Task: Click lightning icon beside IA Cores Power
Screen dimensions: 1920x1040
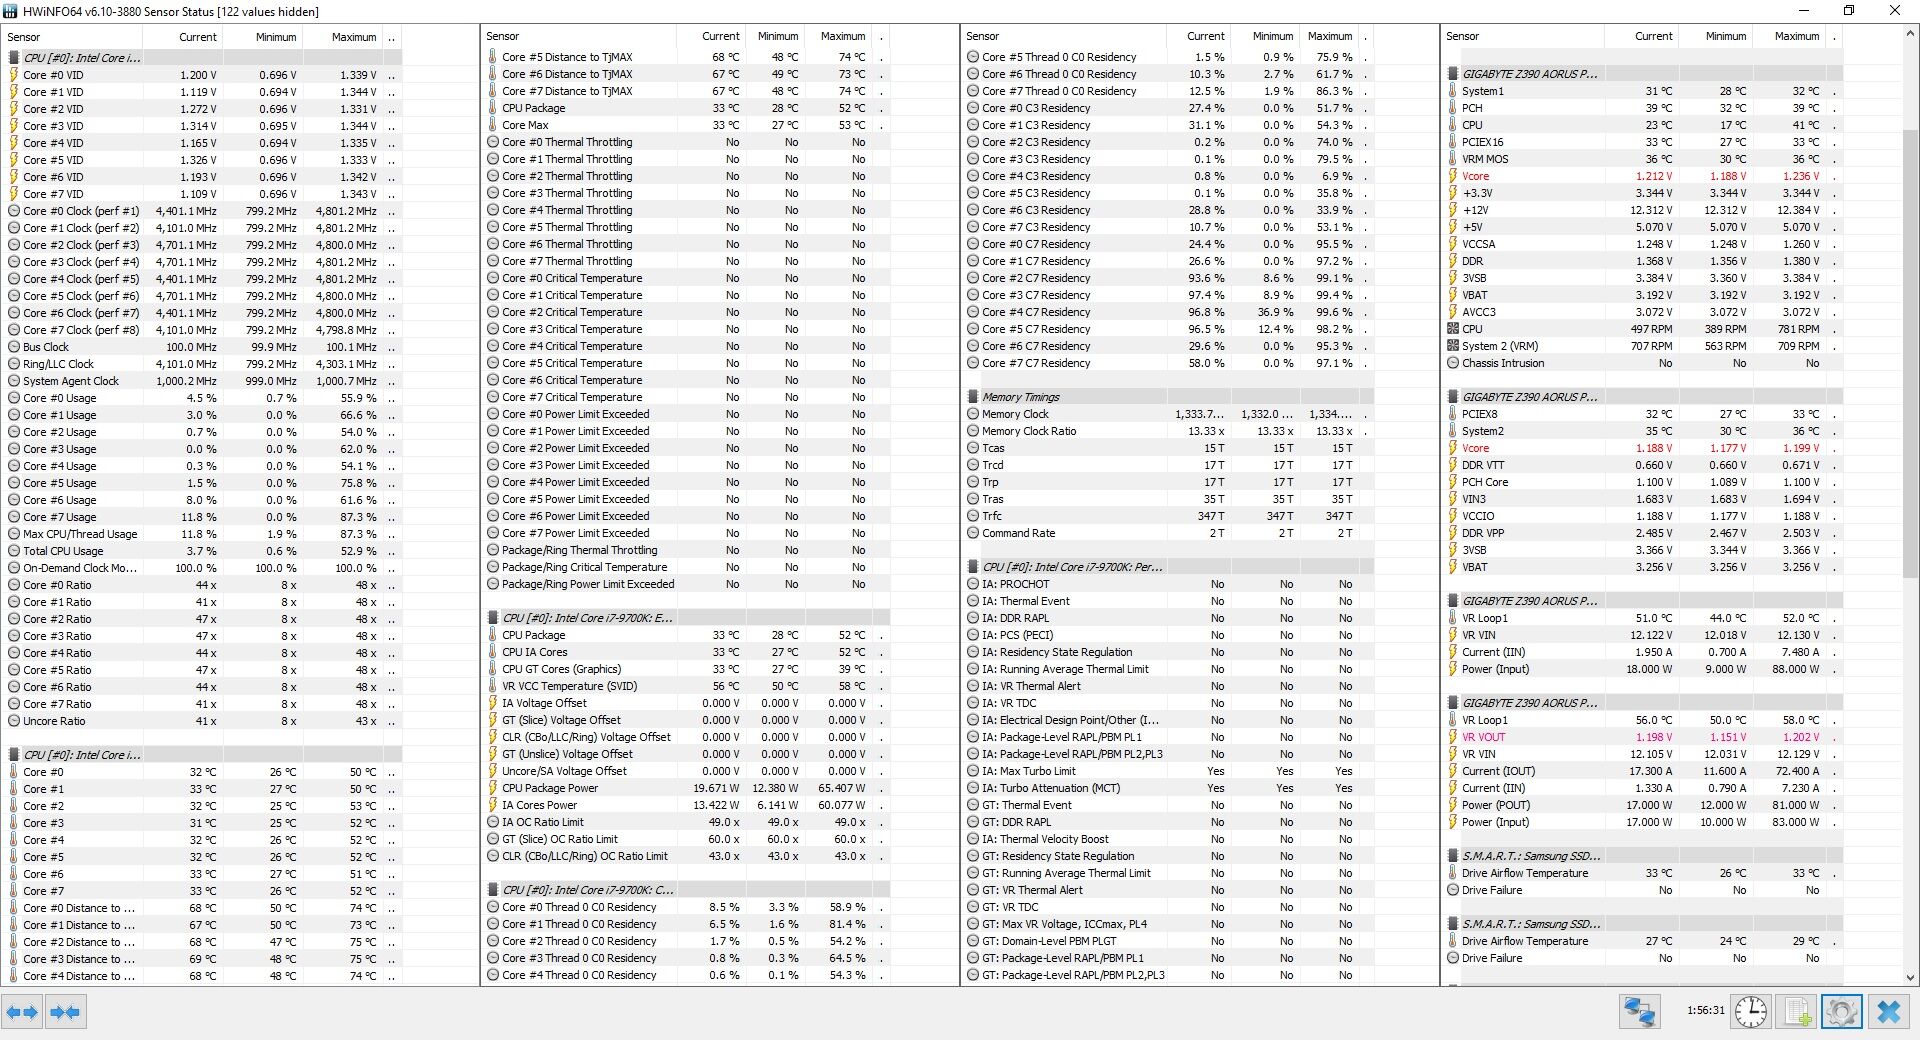Action: coord(493,805)
